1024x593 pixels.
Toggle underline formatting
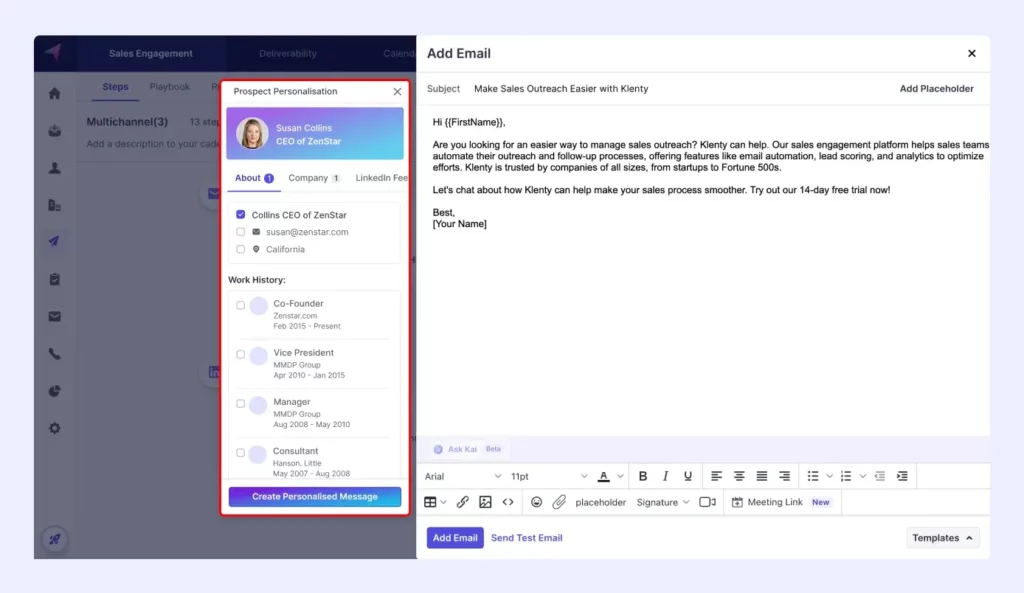tap(688, 476)
